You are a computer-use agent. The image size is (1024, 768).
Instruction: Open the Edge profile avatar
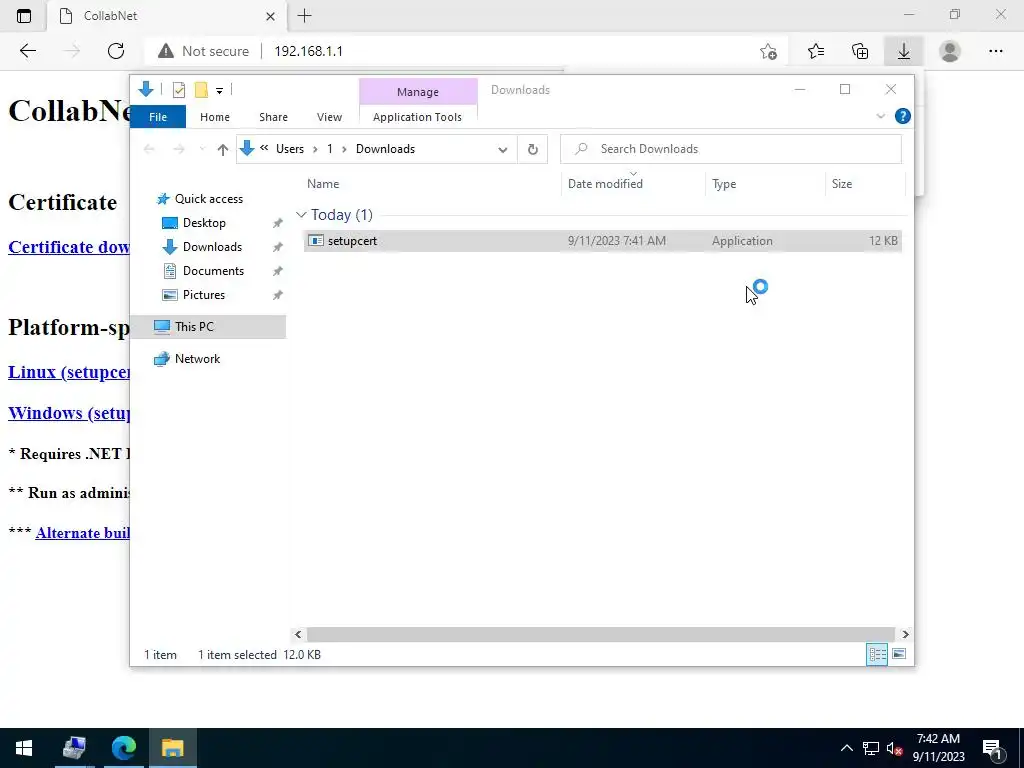[x=950, y=51]
